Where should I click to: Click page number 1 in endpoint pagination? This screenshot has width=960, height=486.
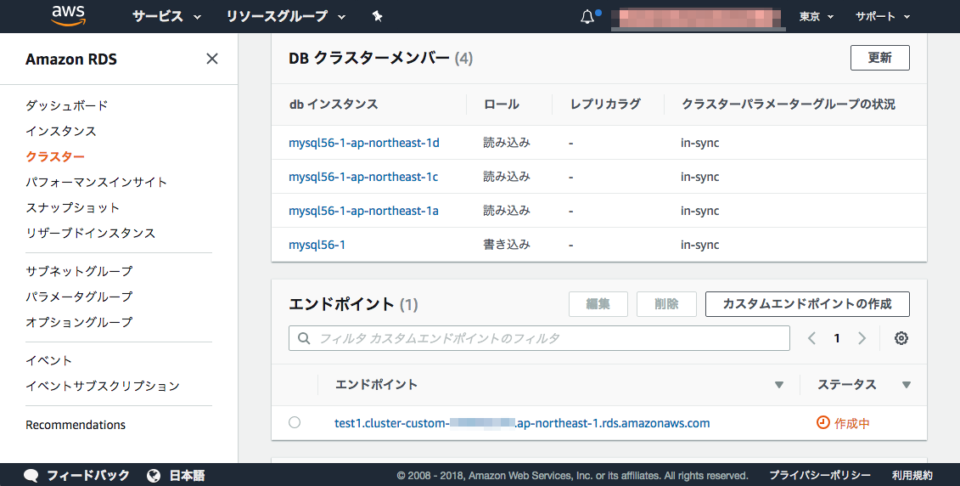point(837,338)
